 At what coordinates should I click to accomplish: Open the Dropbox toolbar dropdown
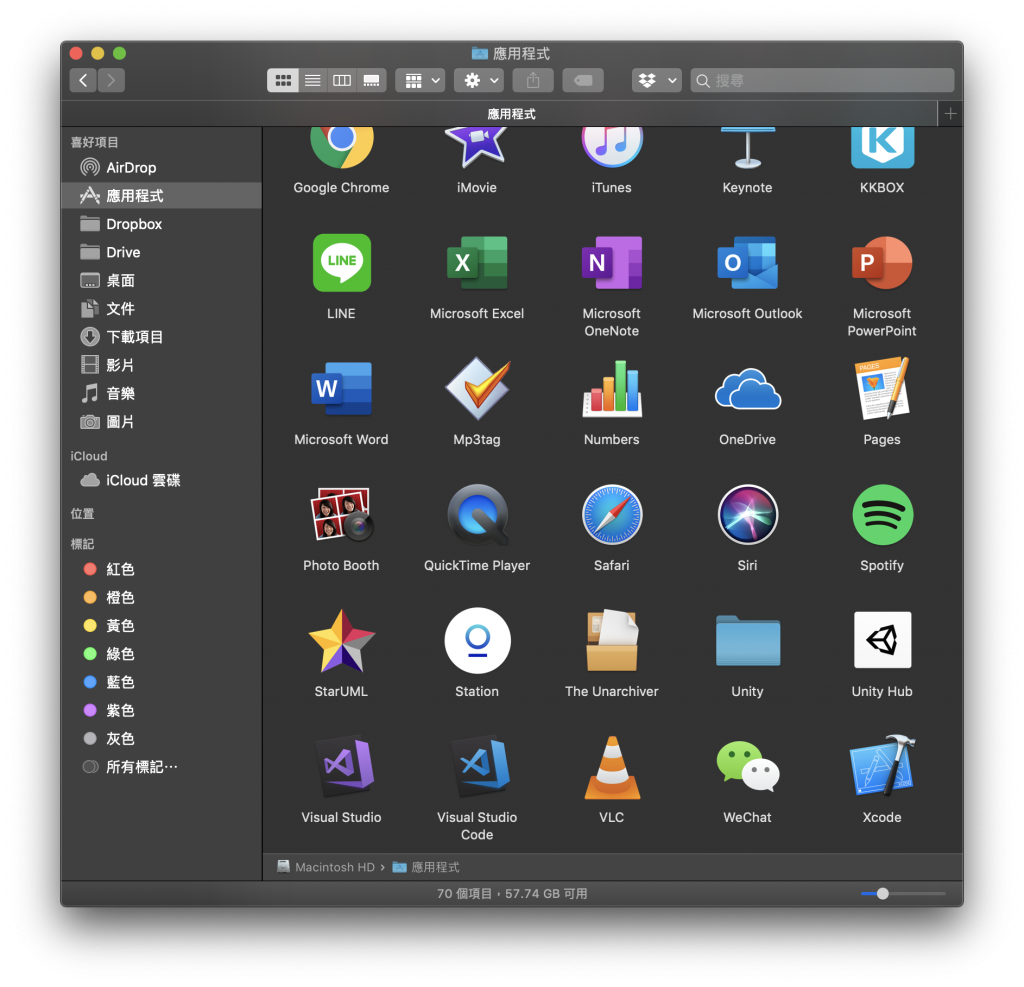(x=657, y=80)
